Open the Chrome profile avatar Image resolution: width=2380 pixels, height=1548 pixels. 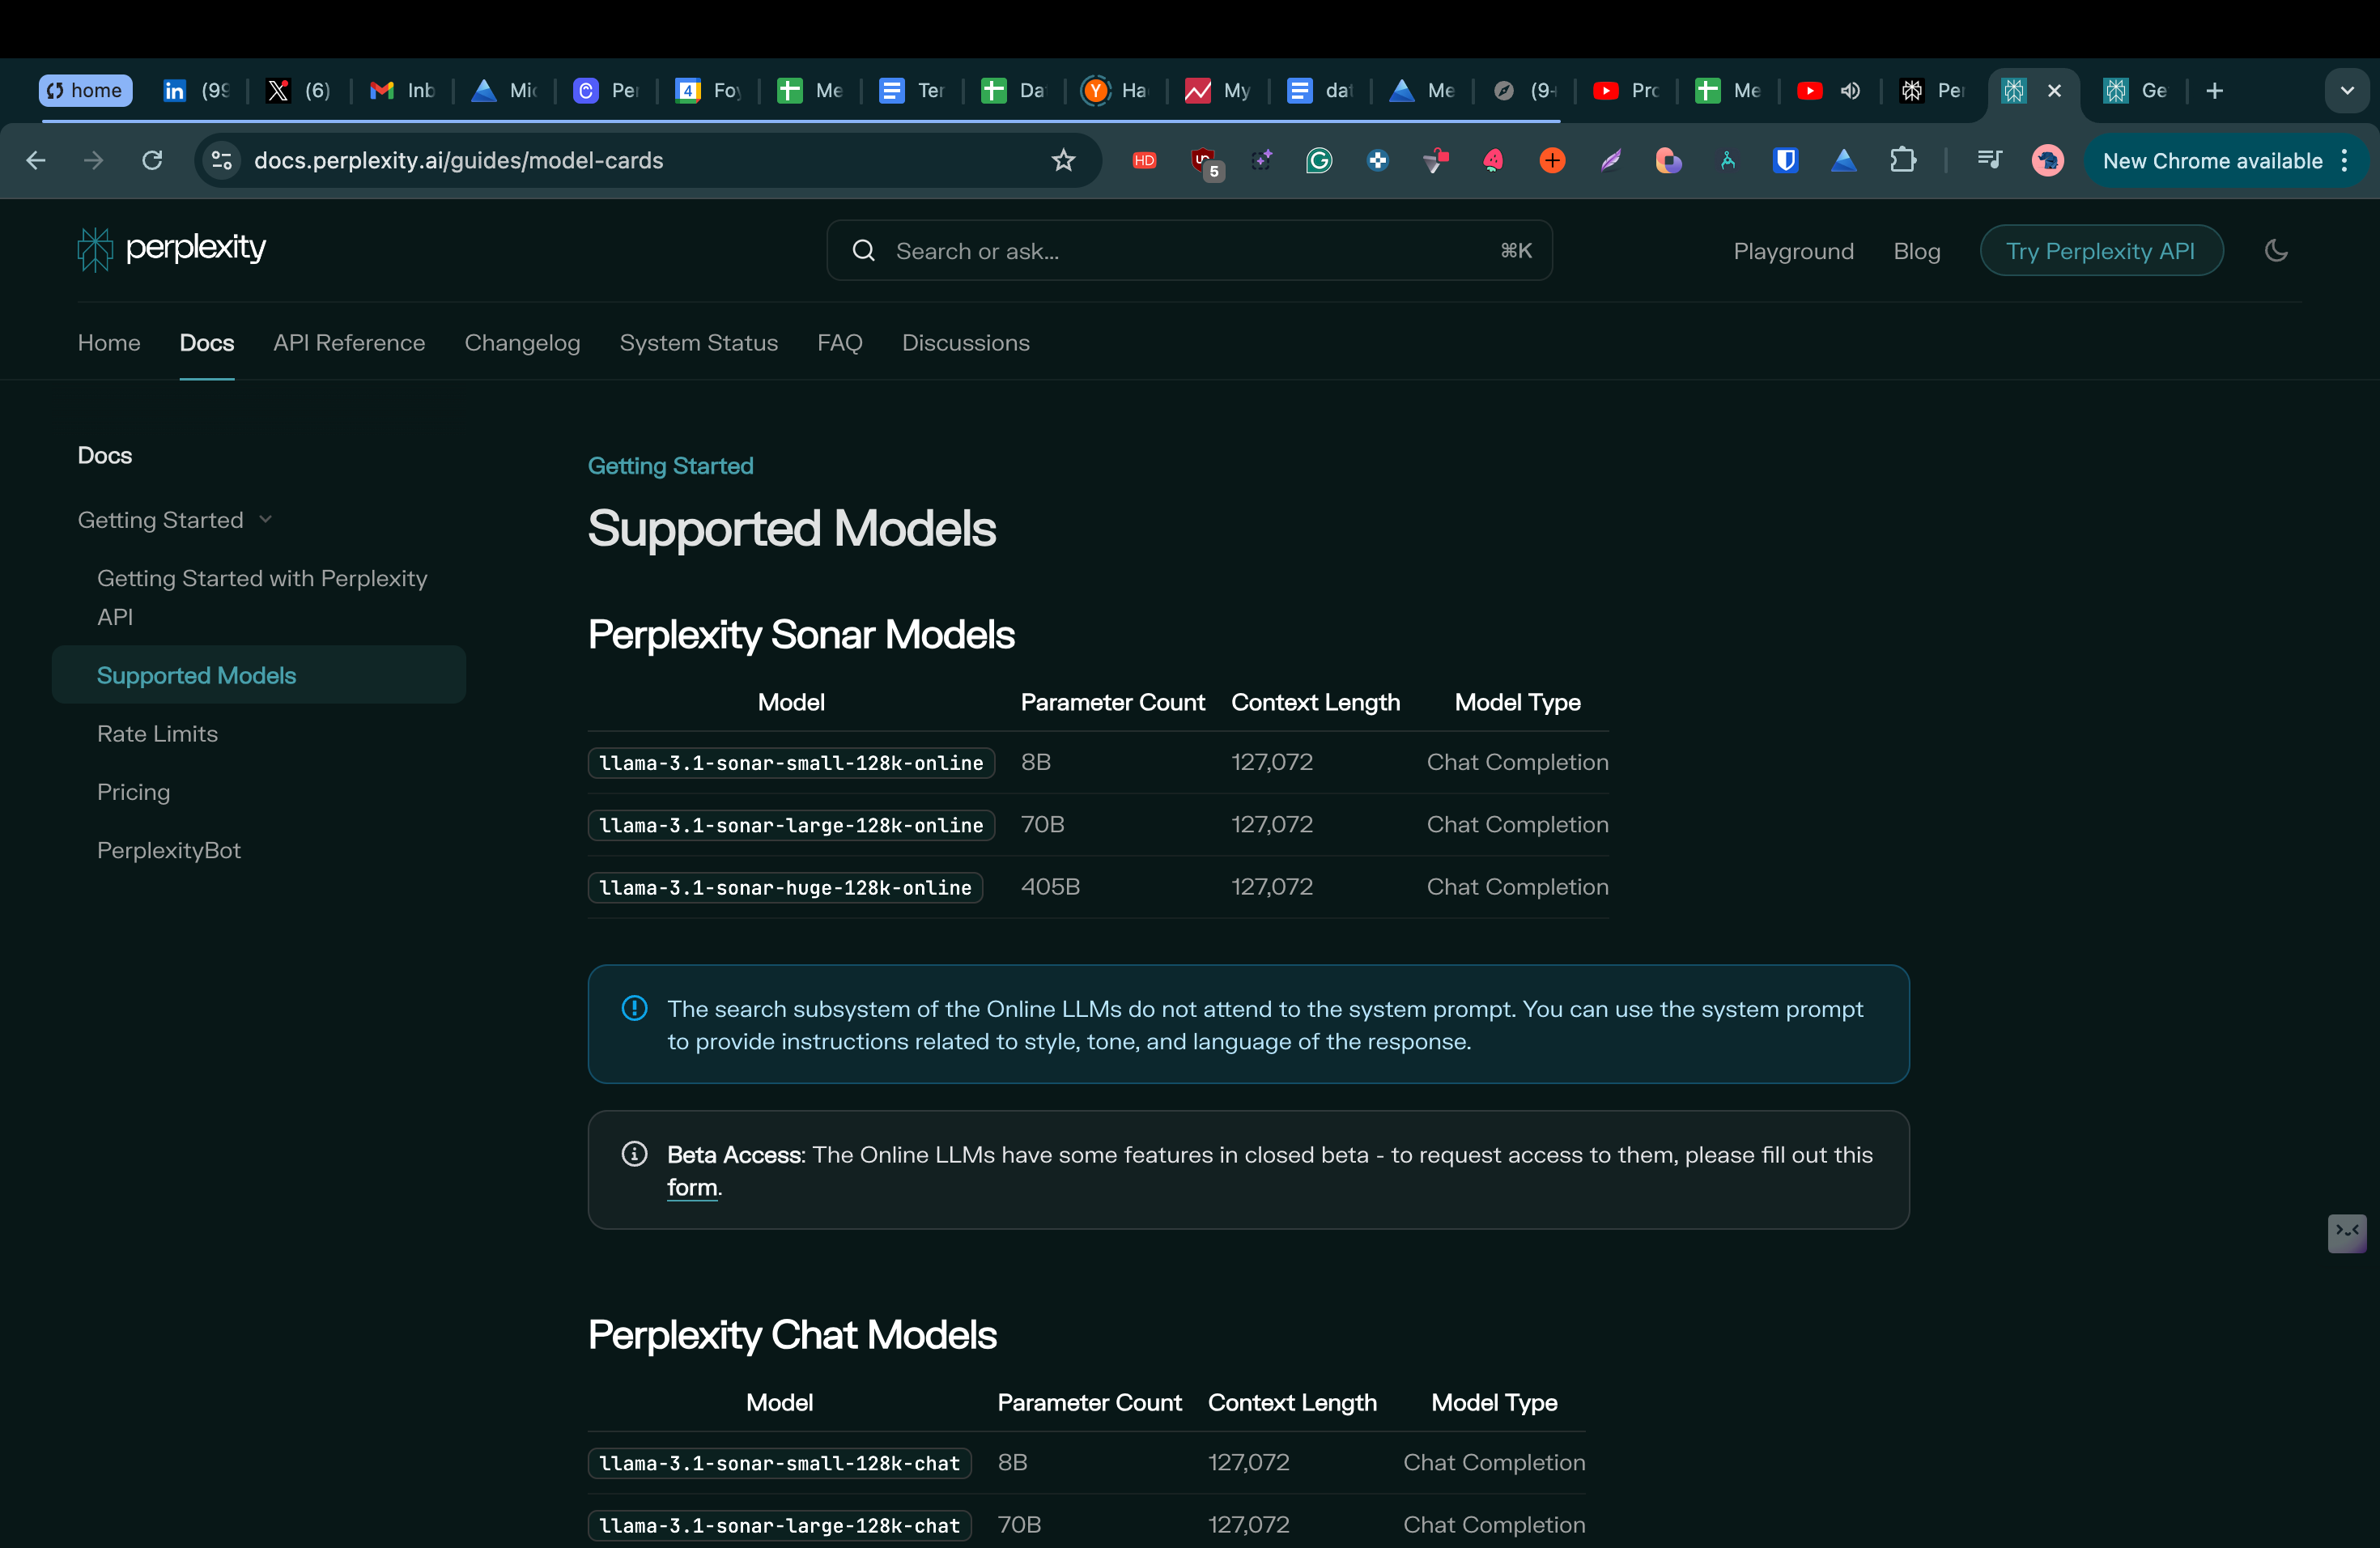coord(2047,160)
